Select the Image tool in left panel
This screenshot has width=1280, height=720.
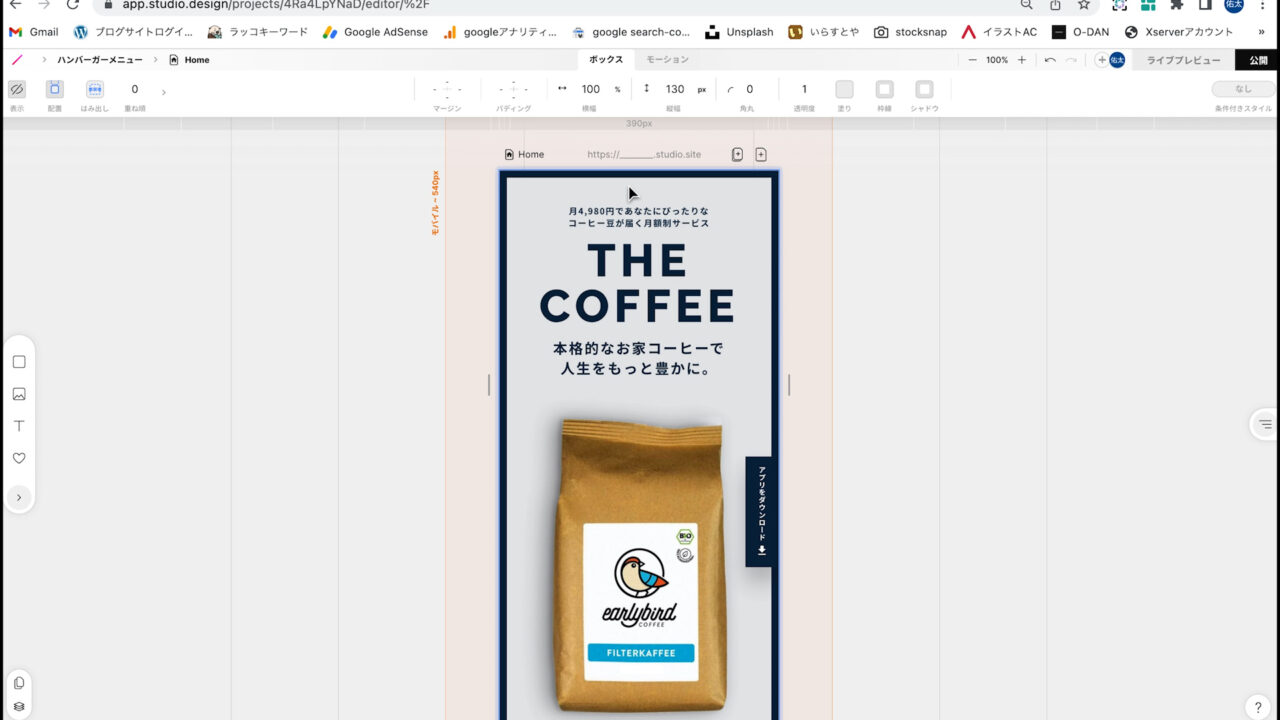(x=19, y=394)
